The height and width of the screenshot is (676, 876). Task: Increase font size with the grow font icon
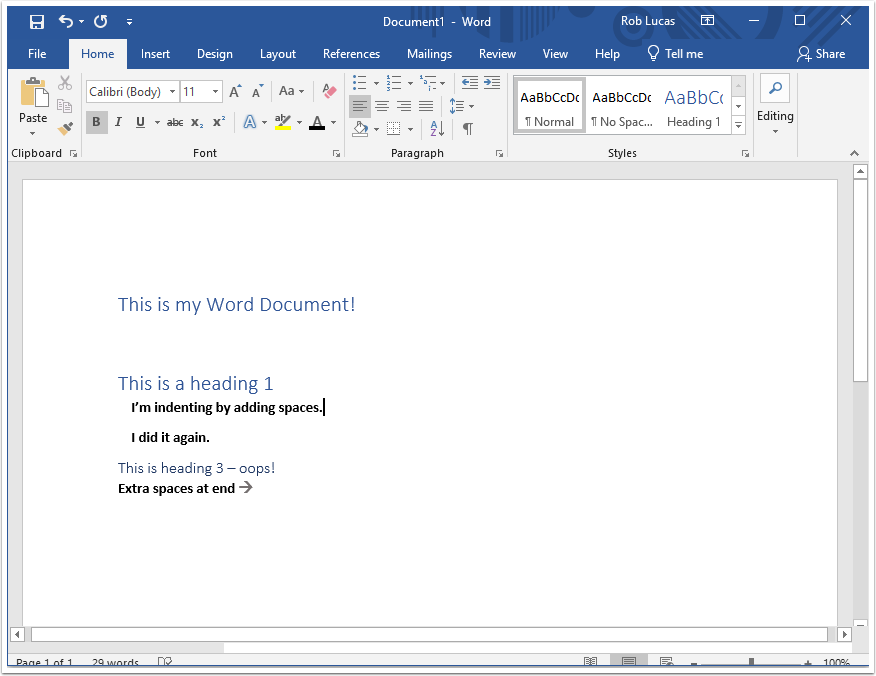click(x=235, y=91)
